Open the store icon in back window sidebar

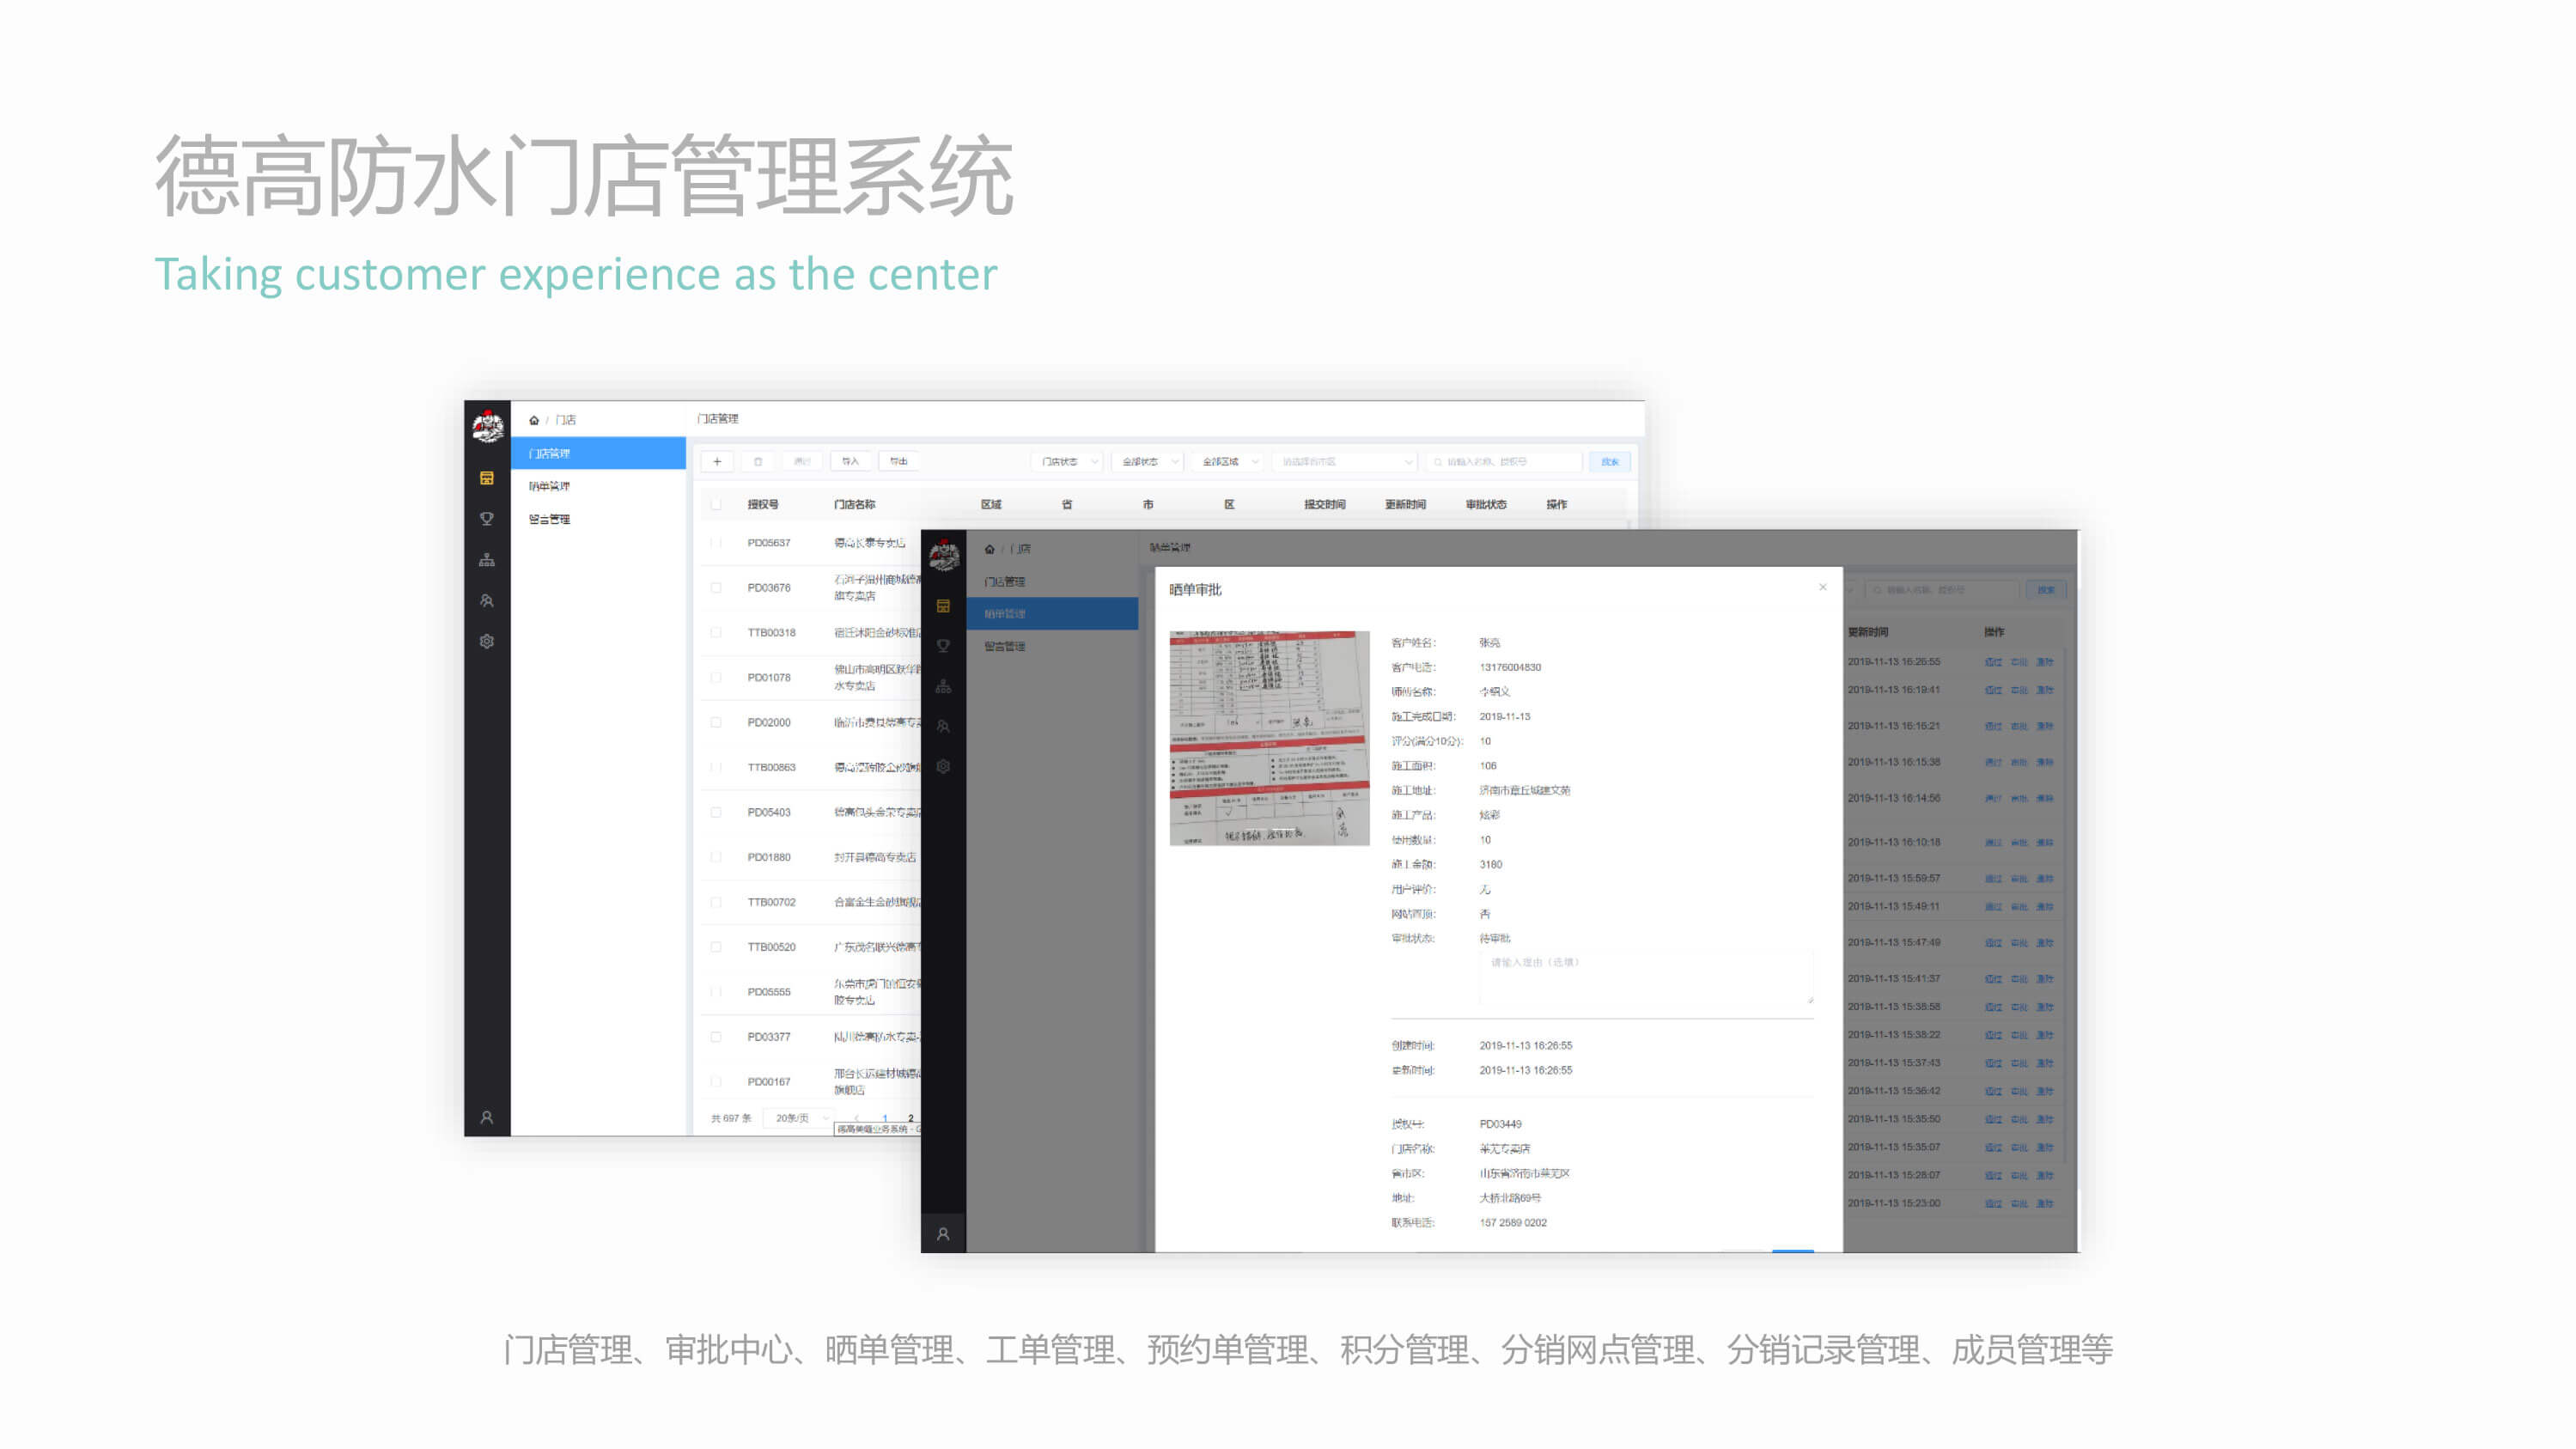(487, 478)
